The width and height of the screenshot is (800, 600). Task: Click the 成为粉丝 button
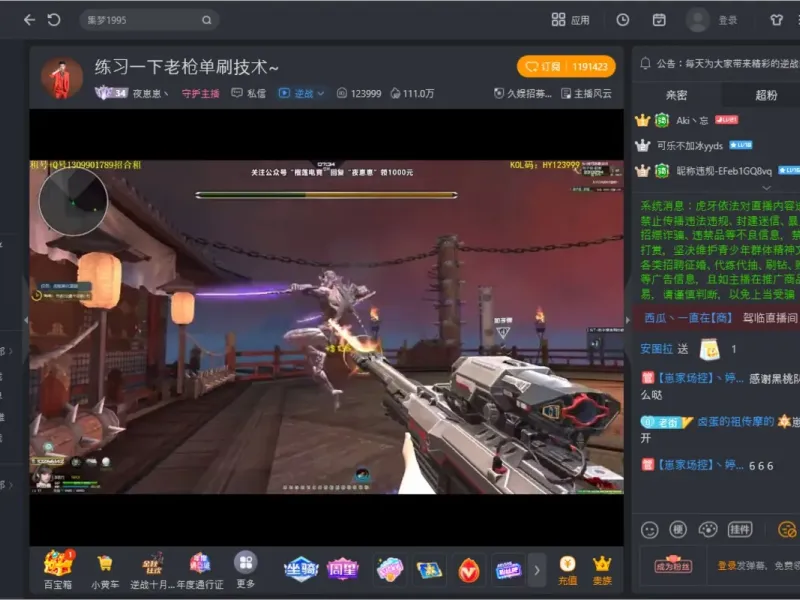[673, 565]
